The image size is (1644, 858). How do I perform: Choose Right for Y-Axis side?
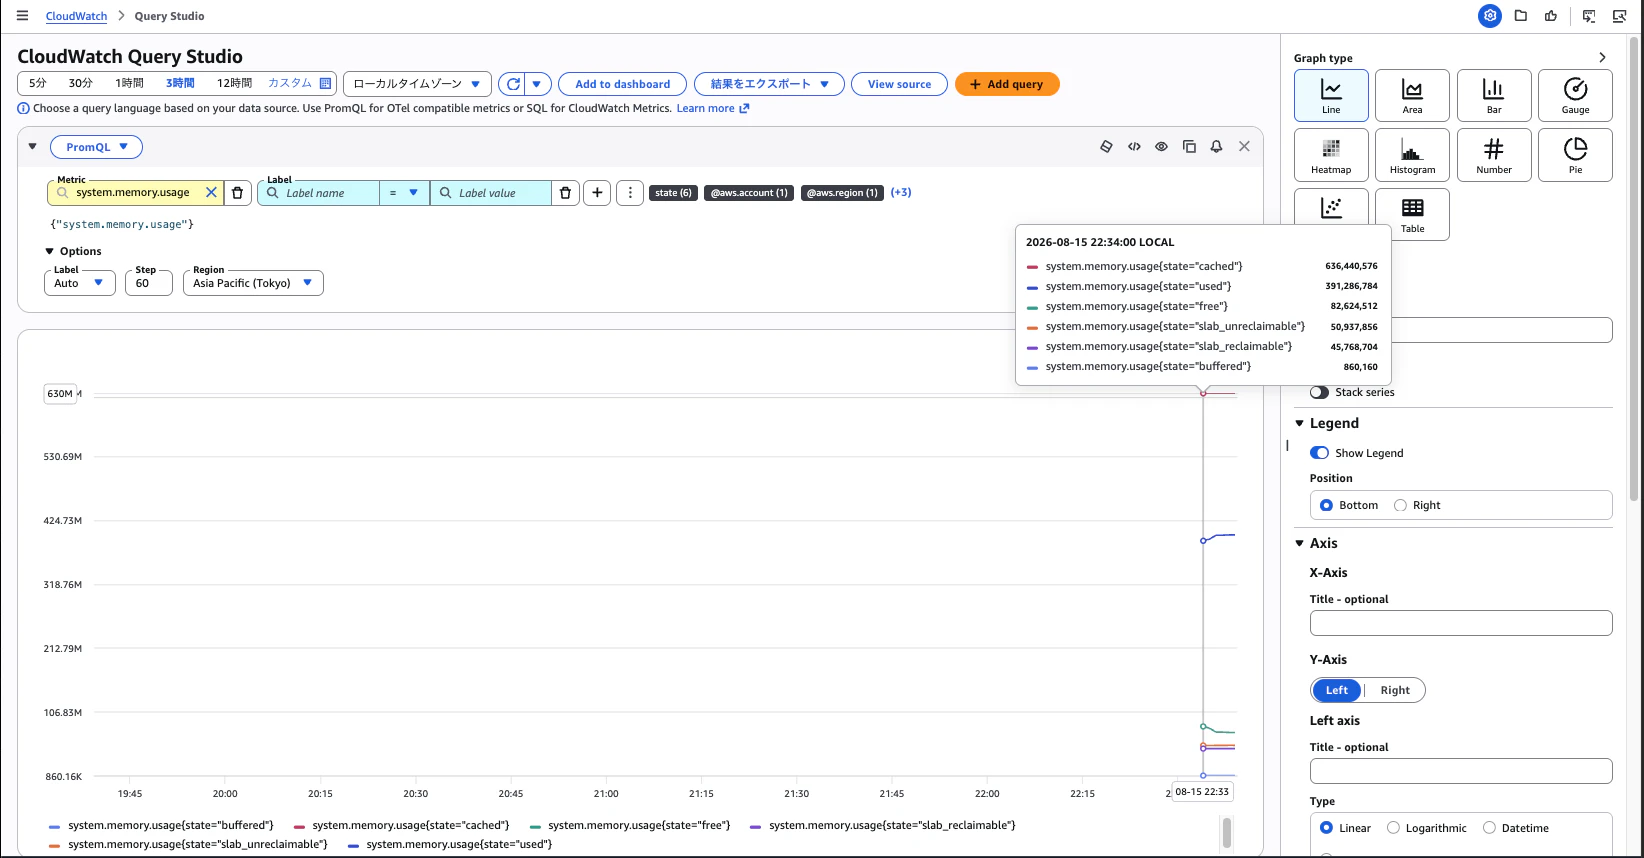tap(1395, 690)
